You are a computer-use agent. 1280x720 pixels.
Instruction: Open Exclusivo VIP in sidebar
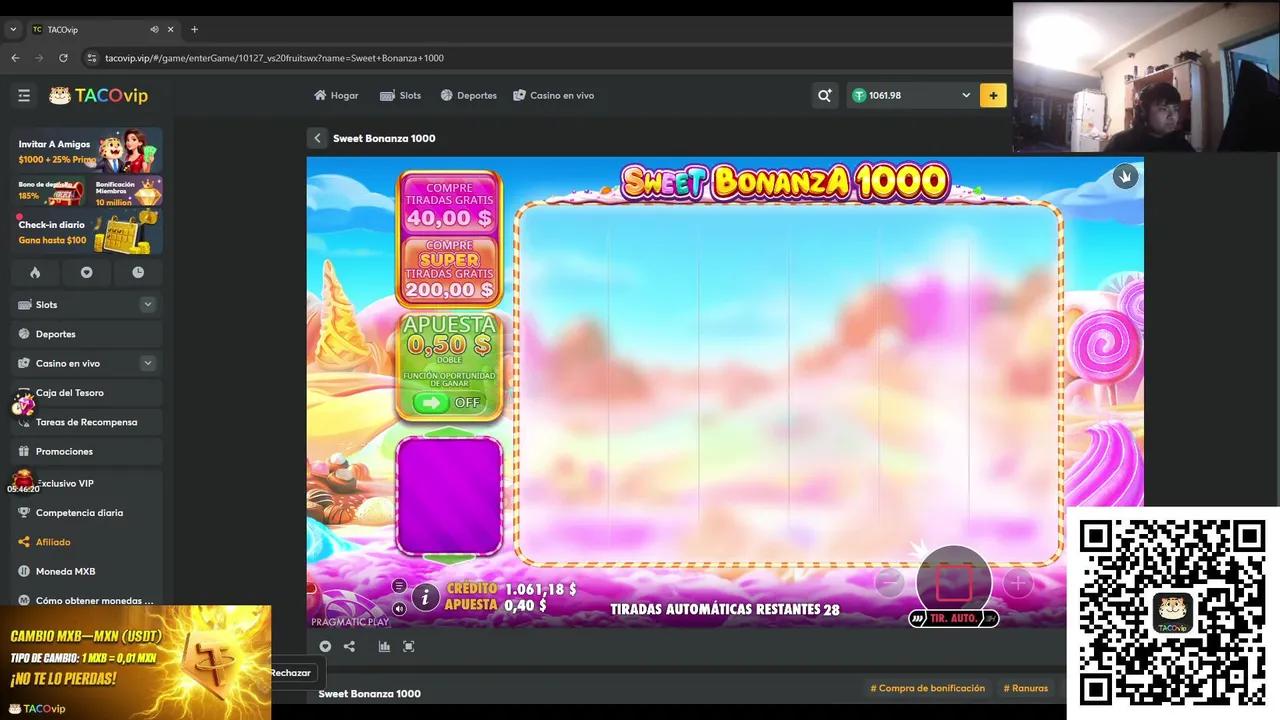click(87, 483)
